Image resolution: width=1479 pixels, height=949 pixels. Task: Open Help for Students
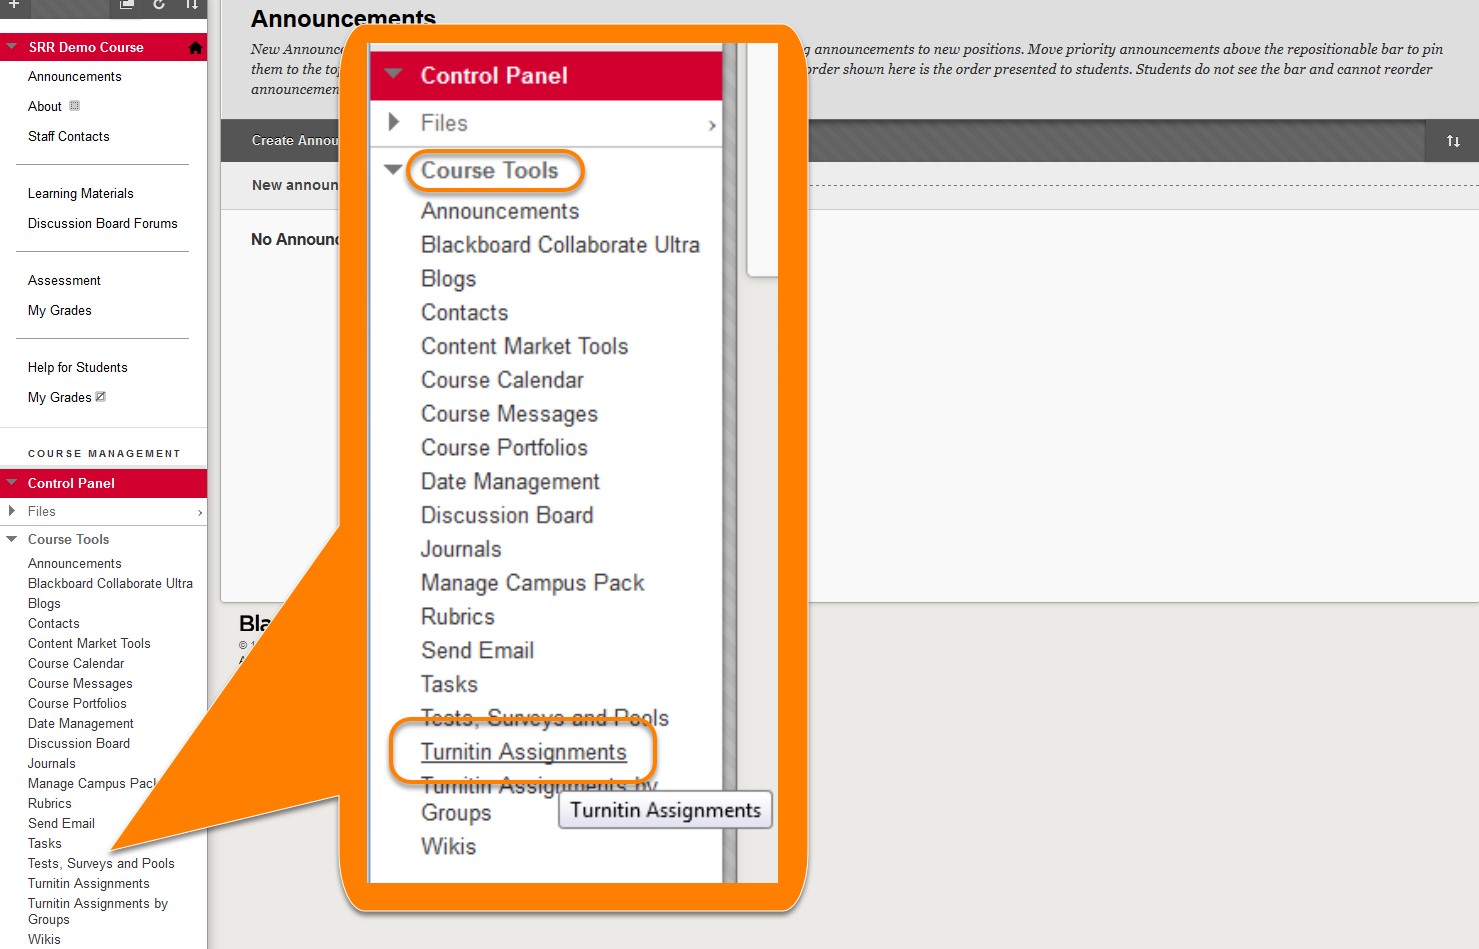(78, 368)
